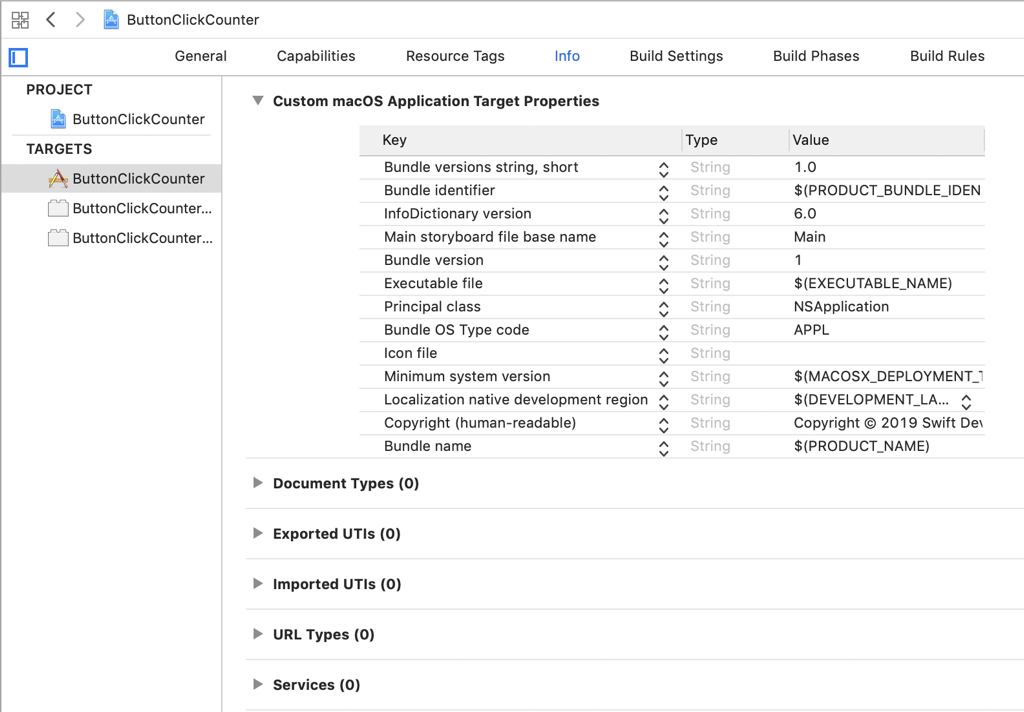Expand the URL Types section
This screenshot has height=712, width=1024.
[258, 634]
